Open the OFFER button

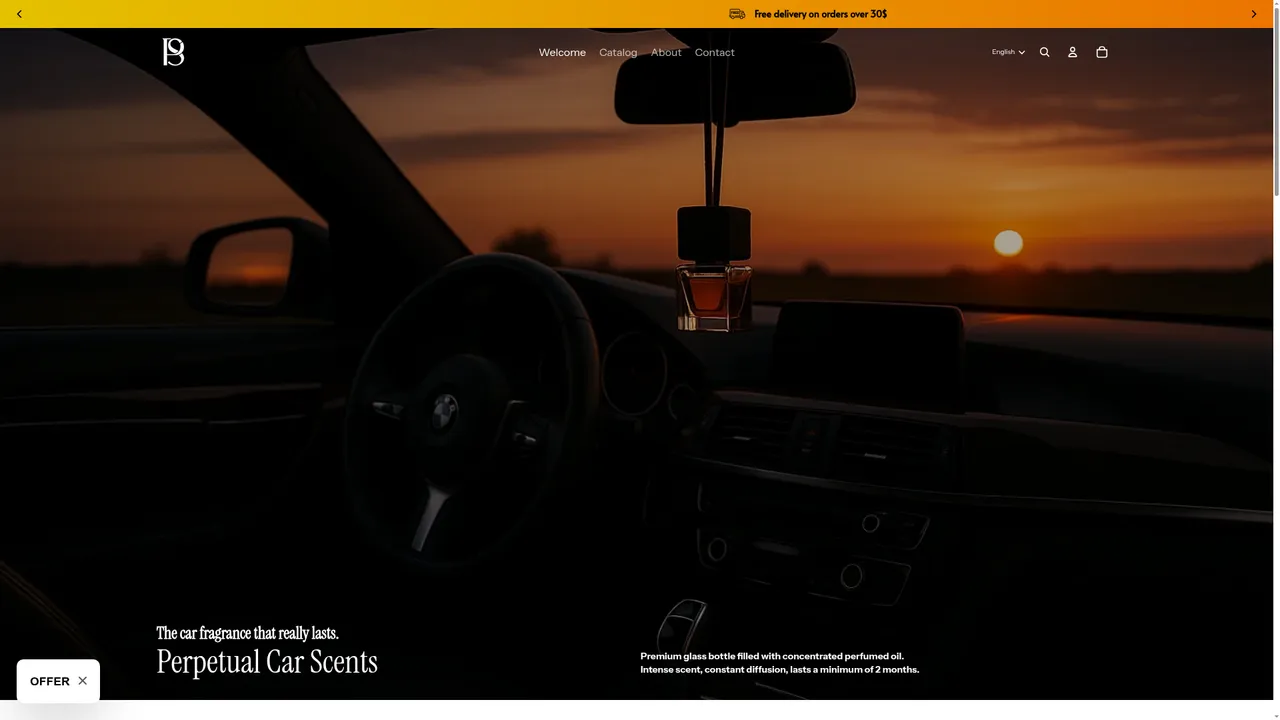50,681
